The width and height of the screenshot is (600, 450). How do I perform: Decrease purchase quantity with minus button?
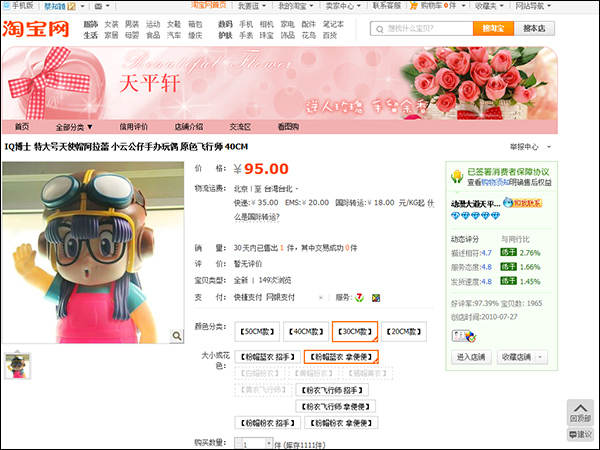(x=238, y=444)
